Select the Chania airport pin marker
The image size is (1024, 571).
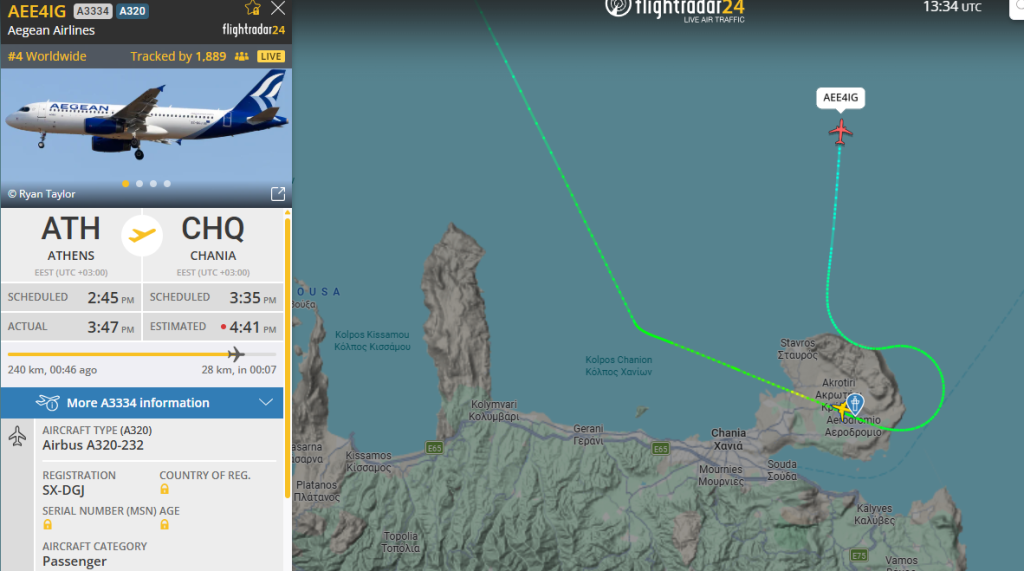[855, 403]
